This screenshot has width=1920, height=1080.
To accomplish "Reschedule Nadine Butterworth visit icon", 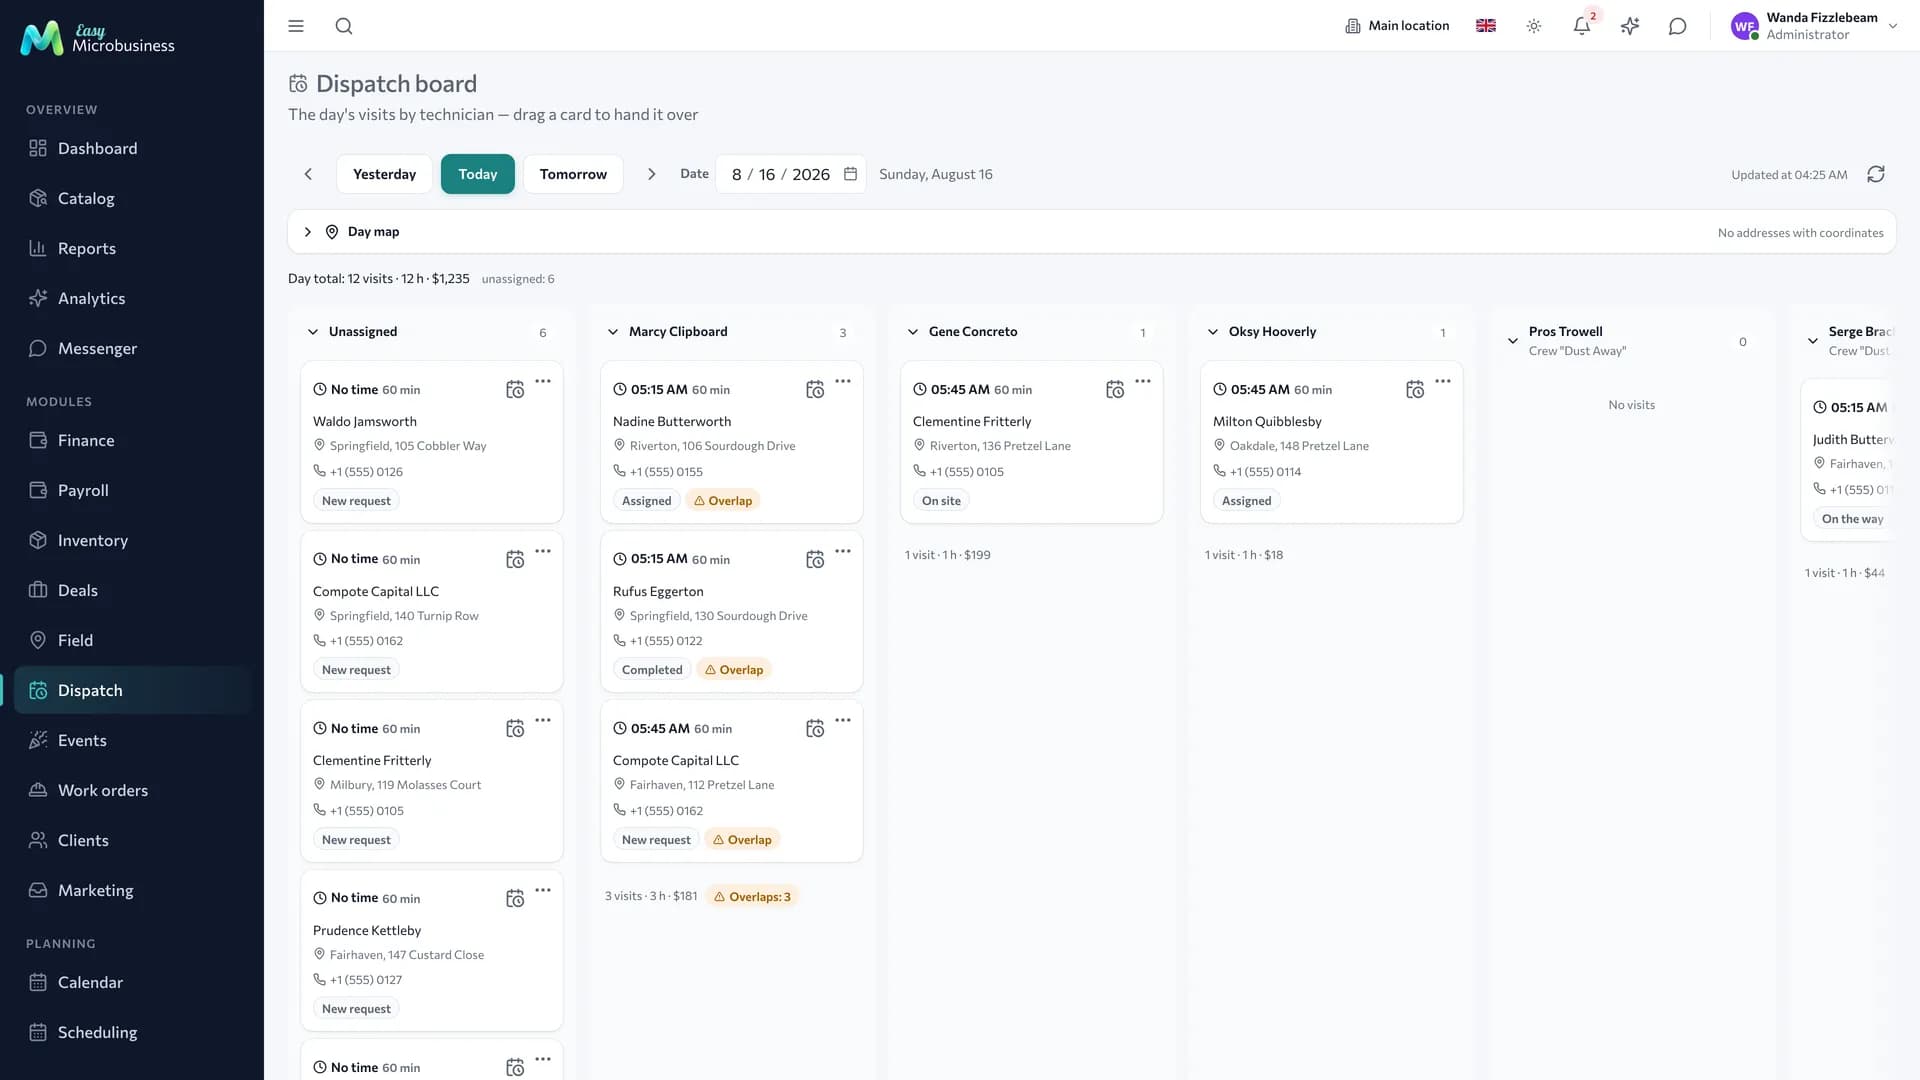I will 815,390.
